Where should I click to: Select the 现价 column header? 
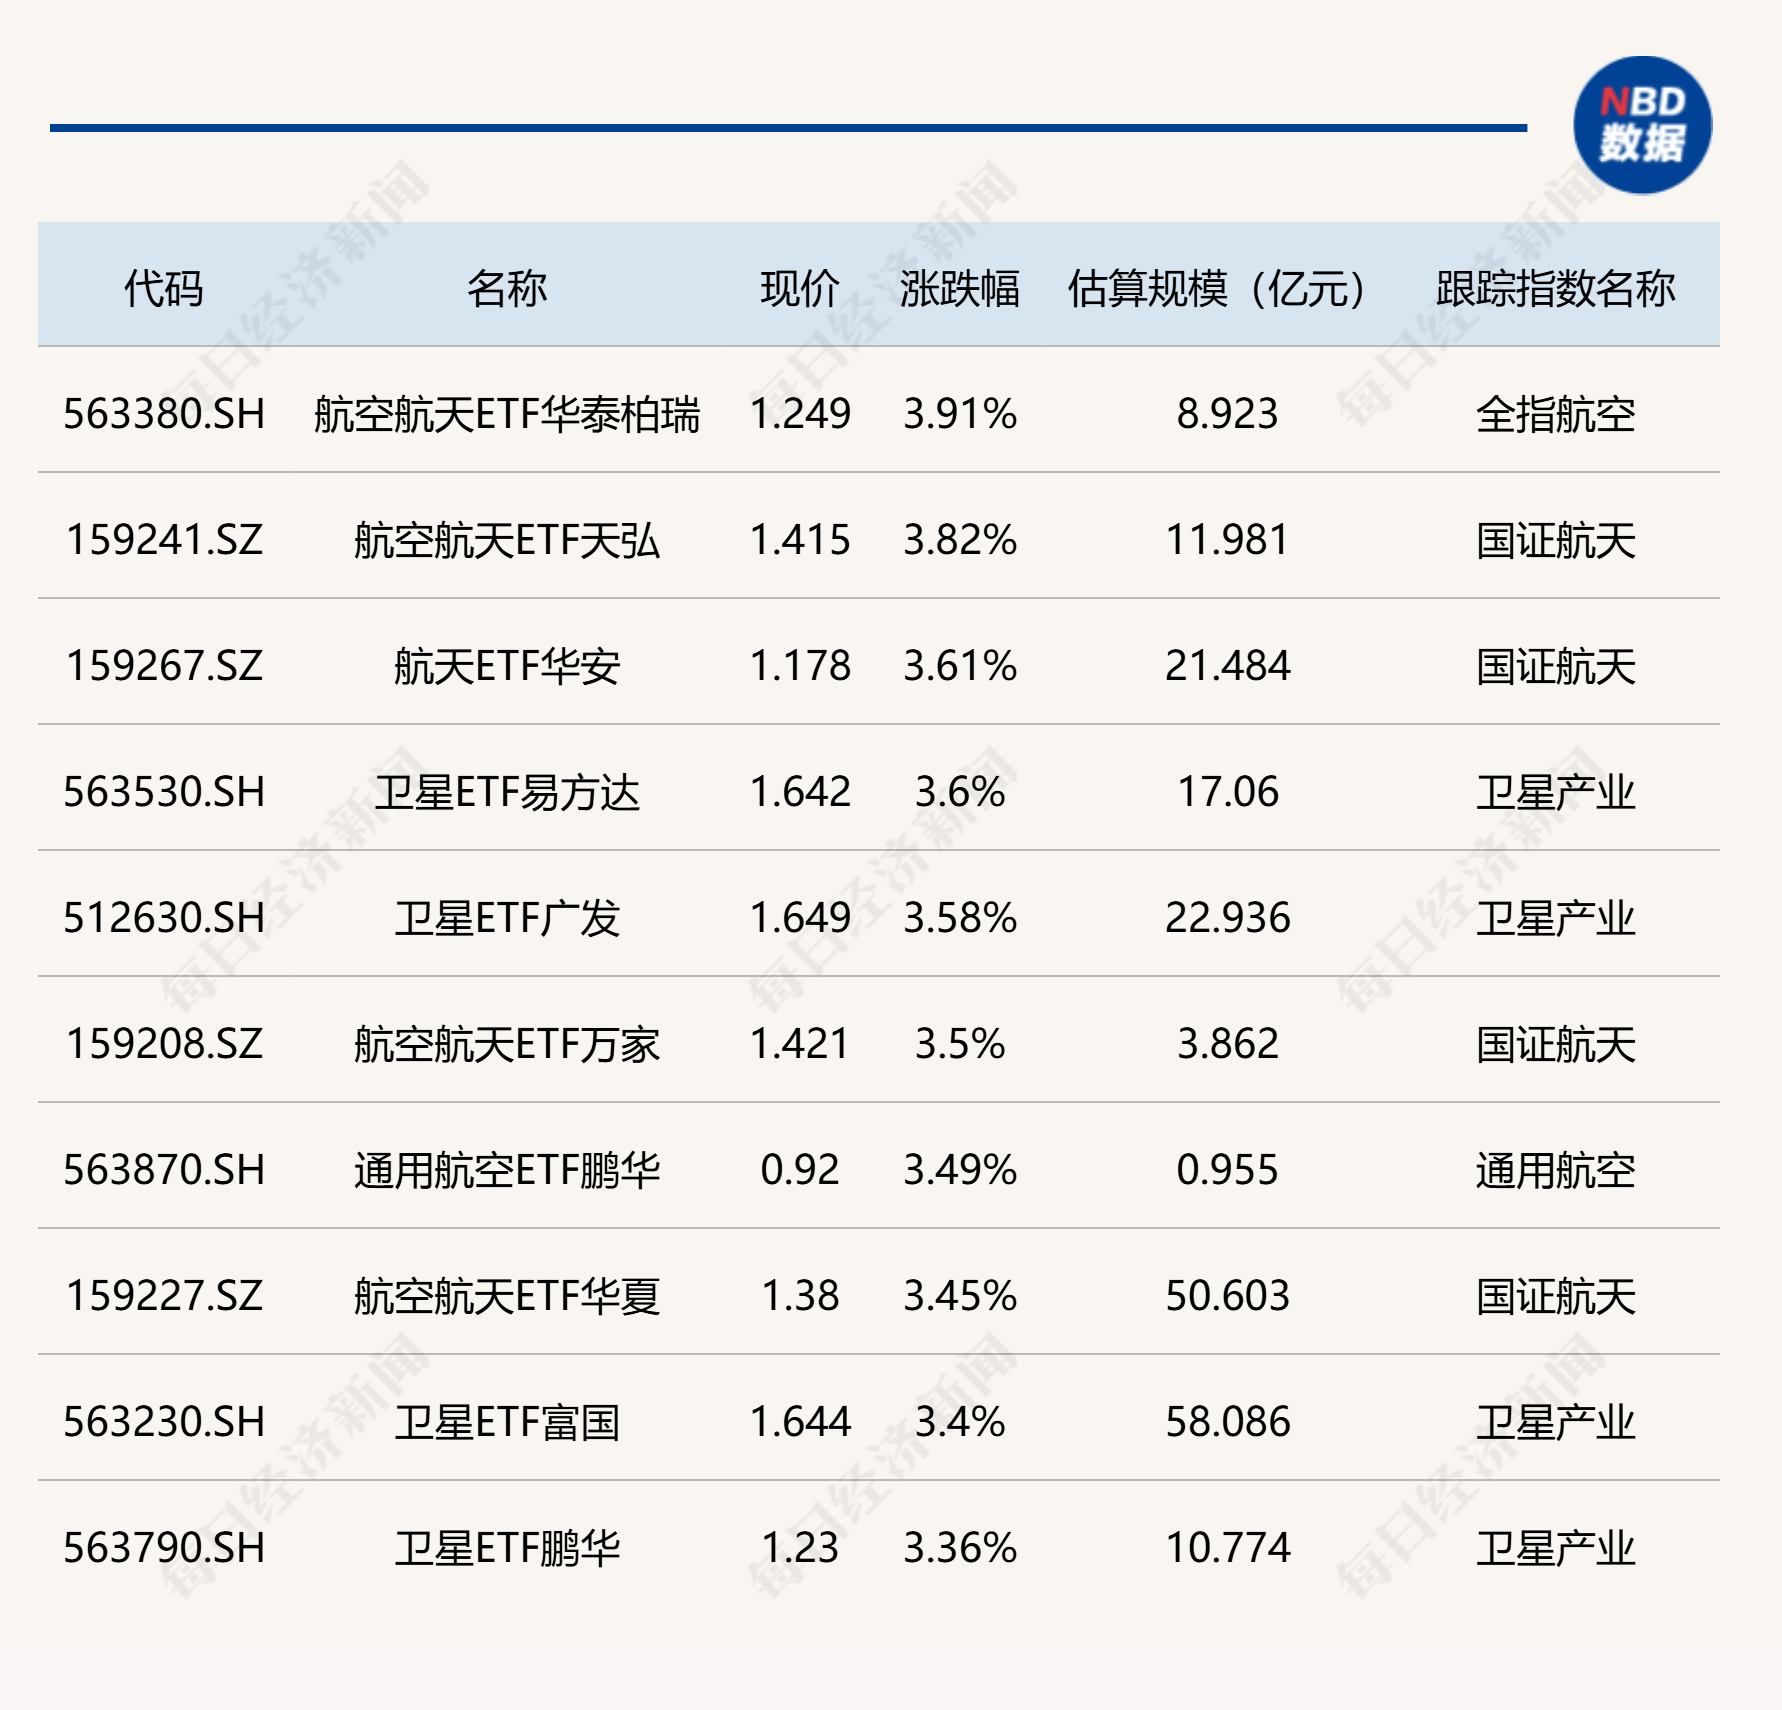click(800, 289)
